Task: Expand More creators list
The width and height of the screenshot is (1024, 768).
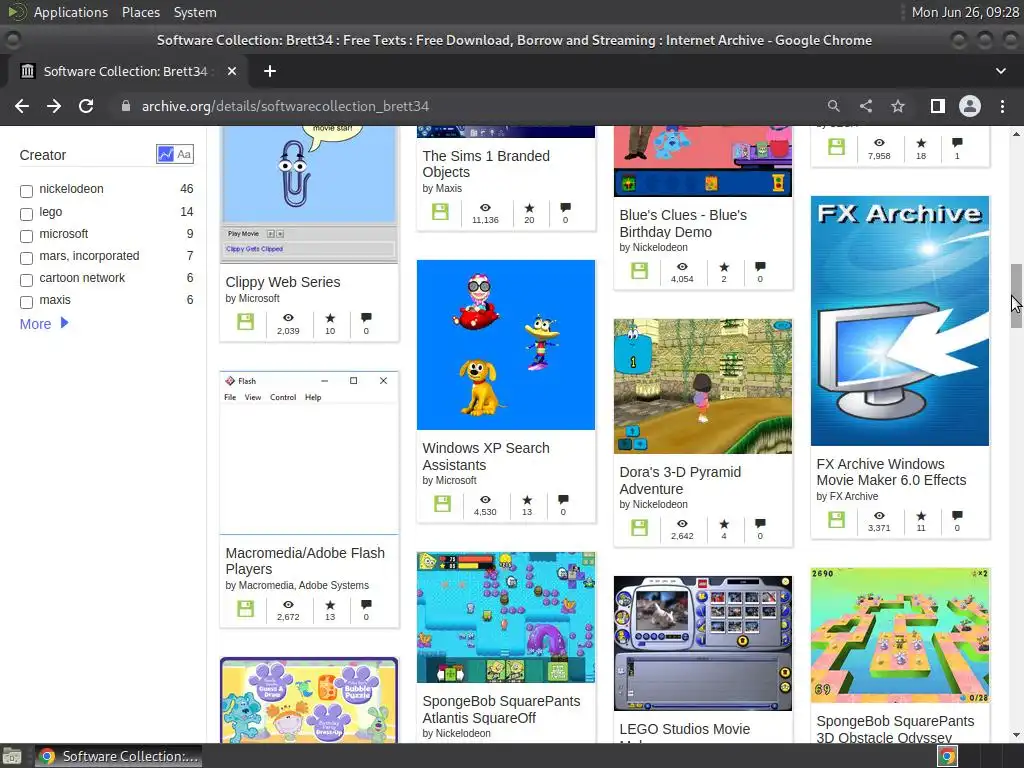Action: (44, 323)
